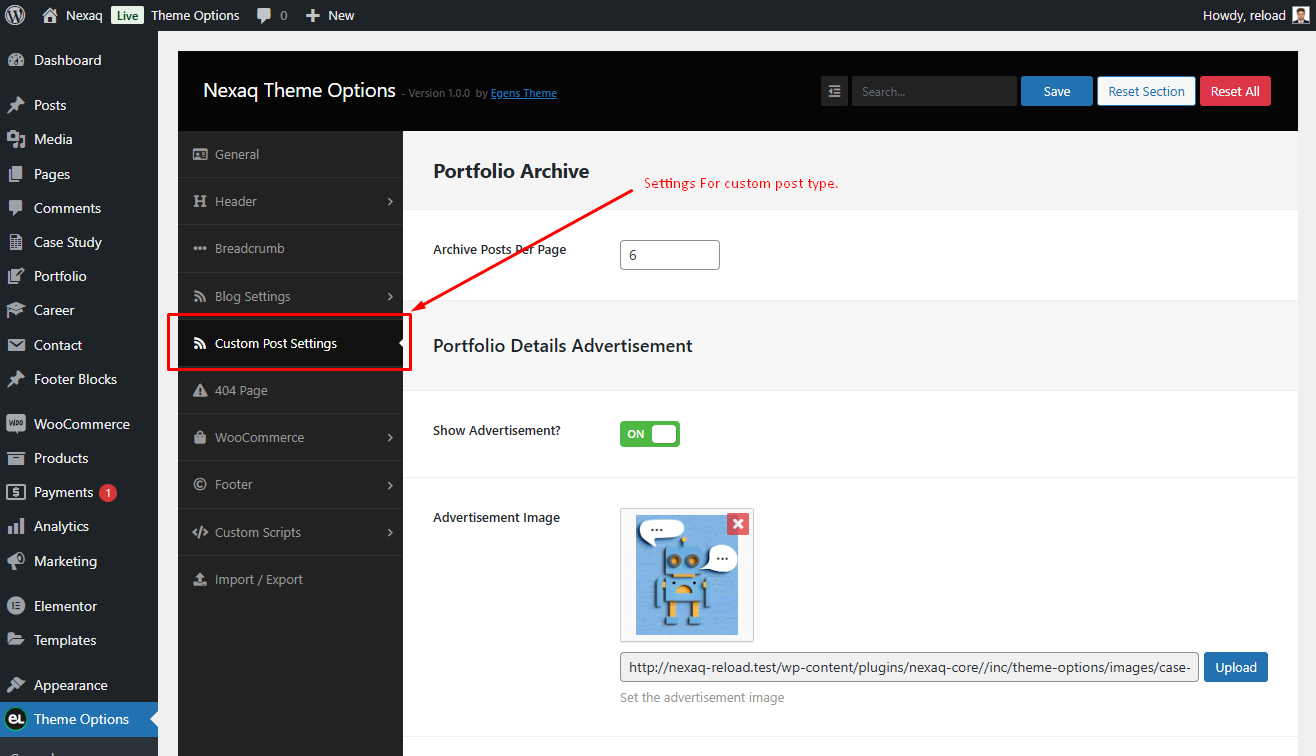1316x756 pixels.
Task: Click the Portfolio icon in sidebar
Action: point(16,276)
